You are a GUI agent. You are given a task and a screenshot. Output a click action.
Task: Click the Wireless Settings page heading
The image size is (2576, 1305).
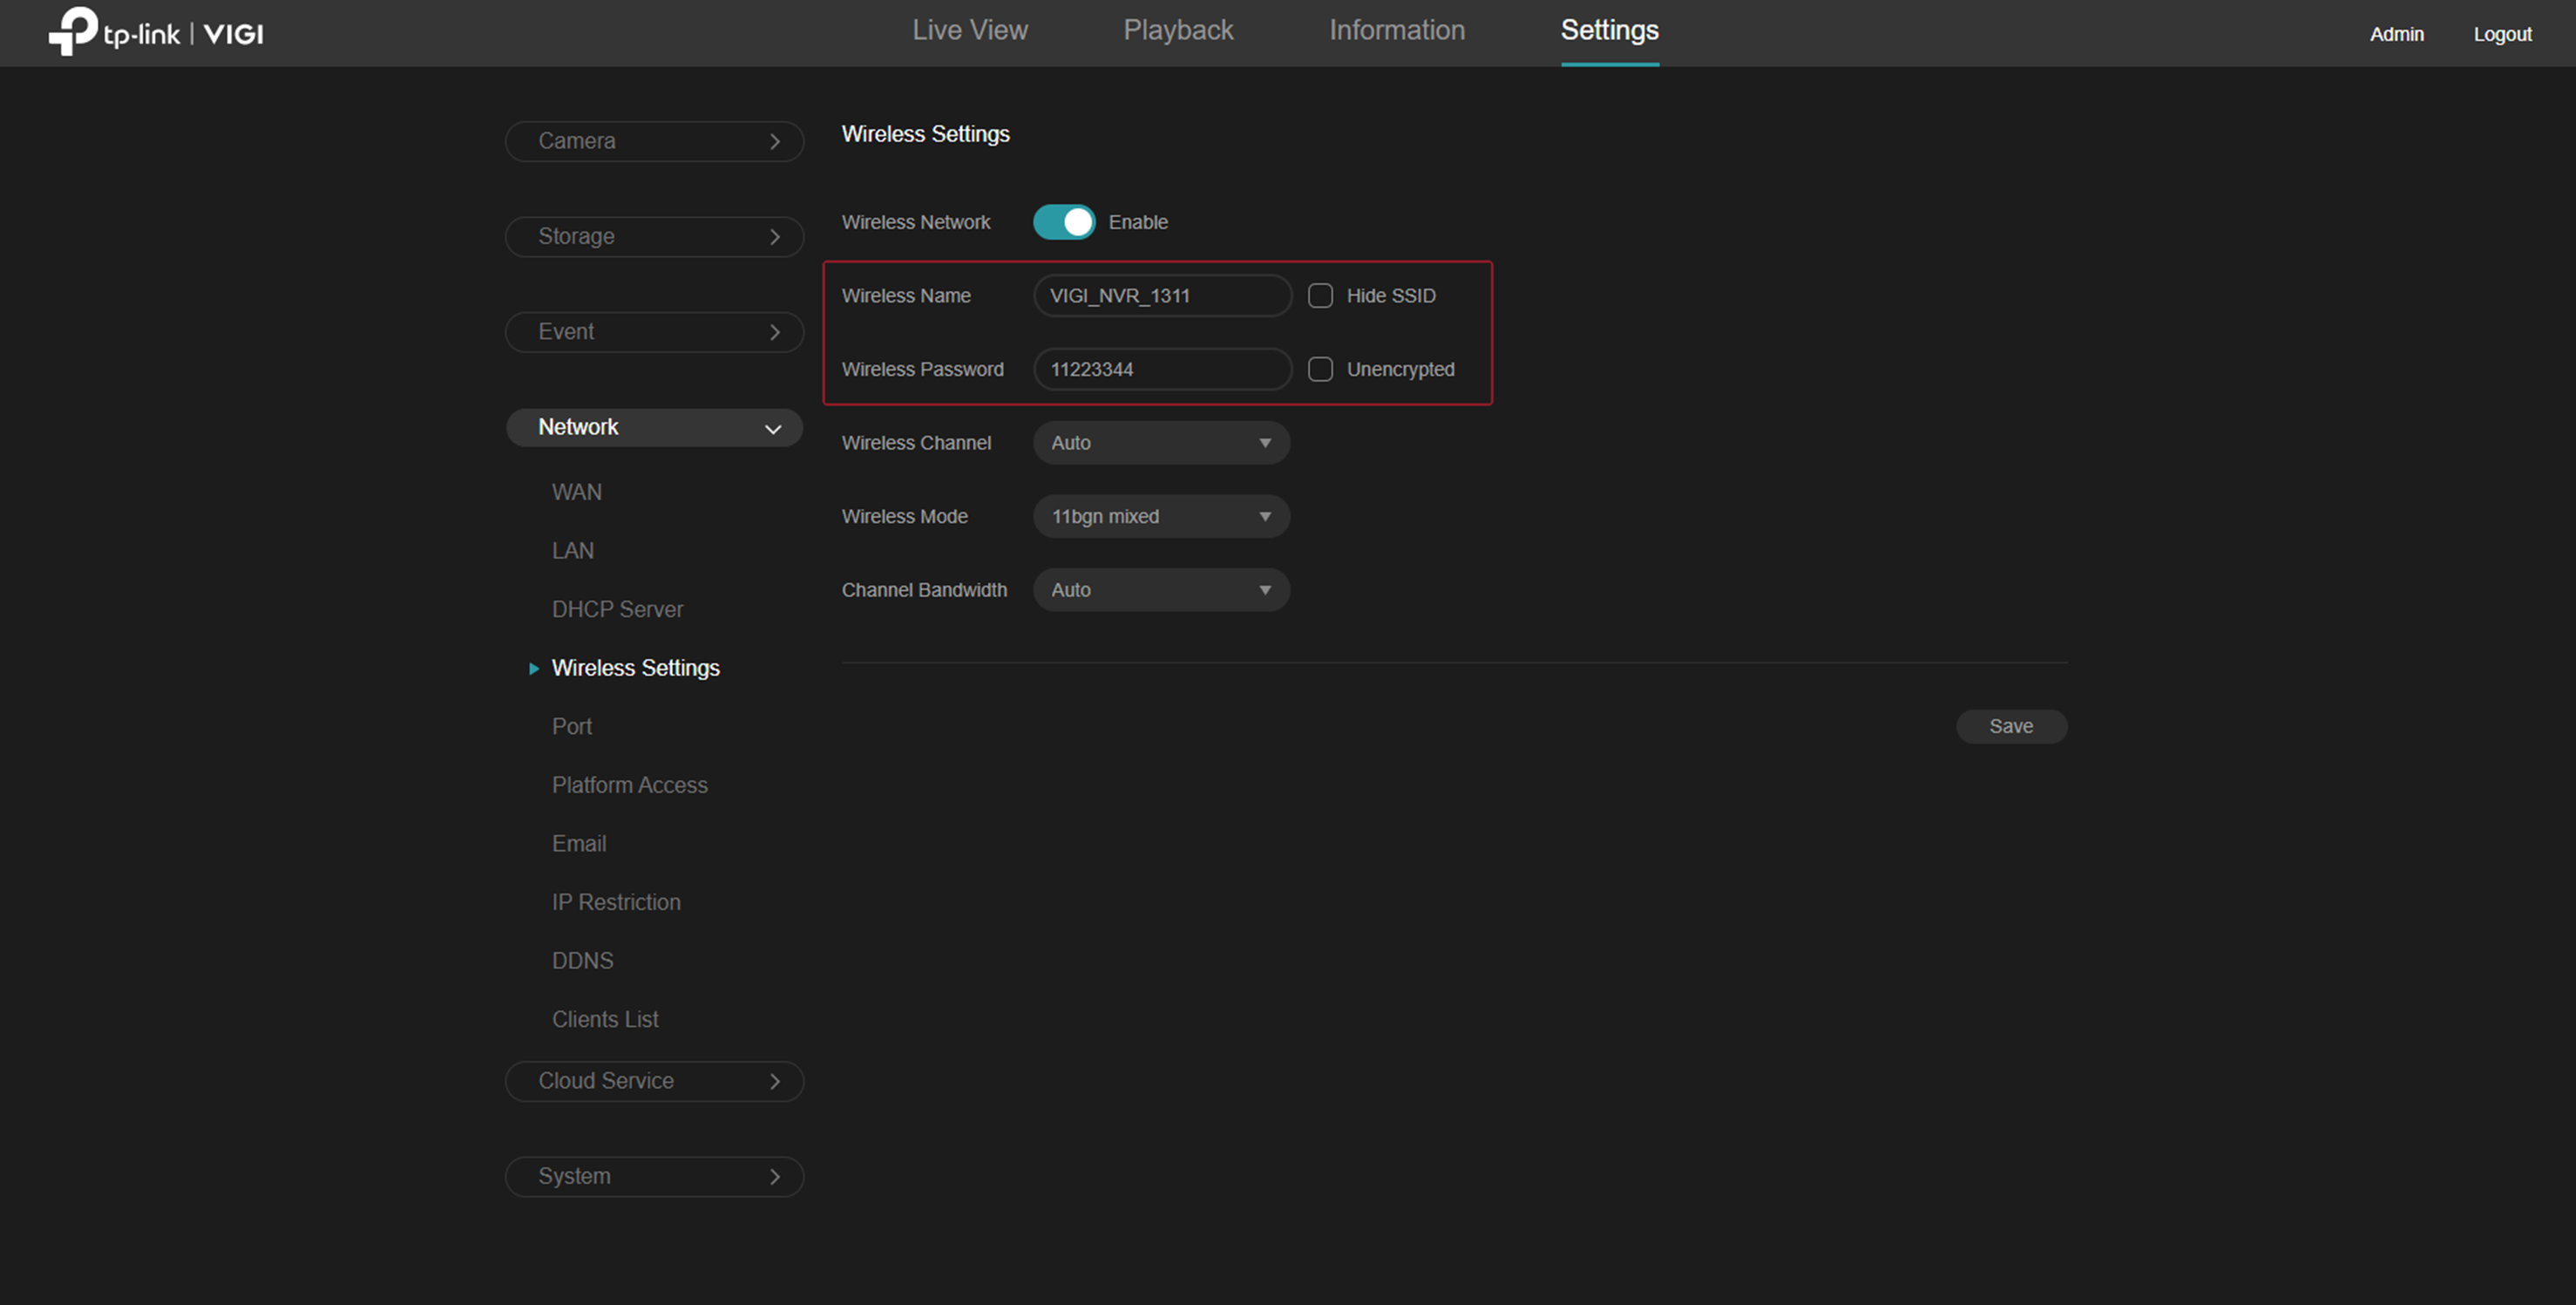[925, 134]
